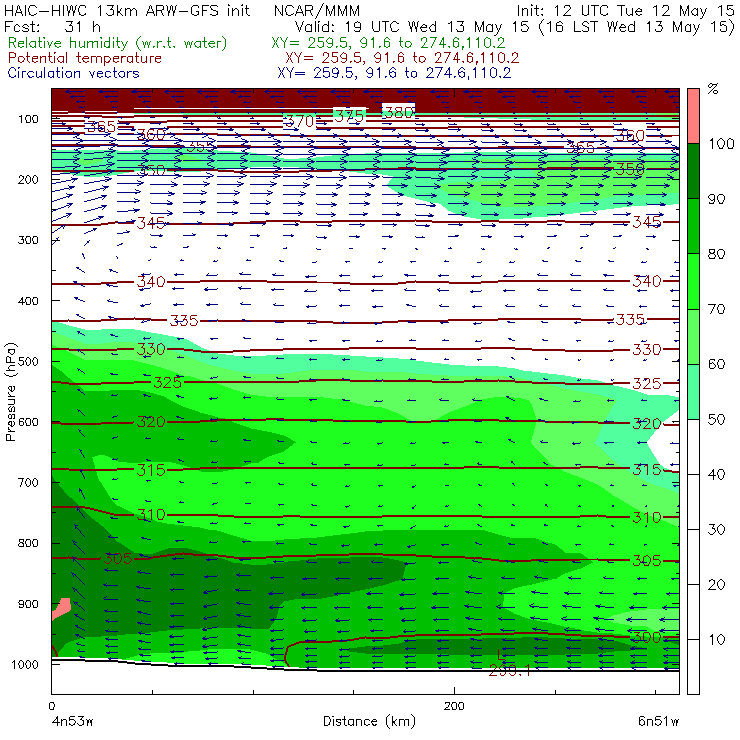The image size is (740, 740).
Task: Click the '299.1' minimum value label
Action: click(510, 670)
